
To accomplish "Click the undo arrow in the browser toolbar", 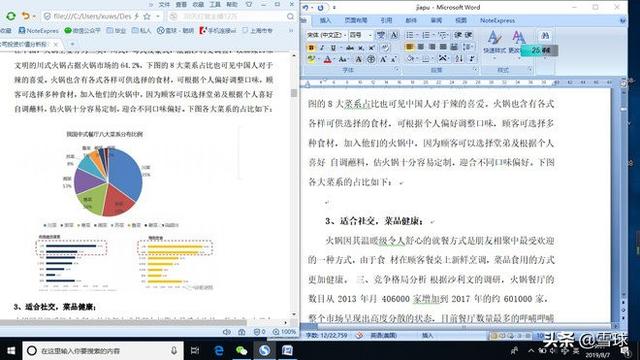I will point(26,16).
